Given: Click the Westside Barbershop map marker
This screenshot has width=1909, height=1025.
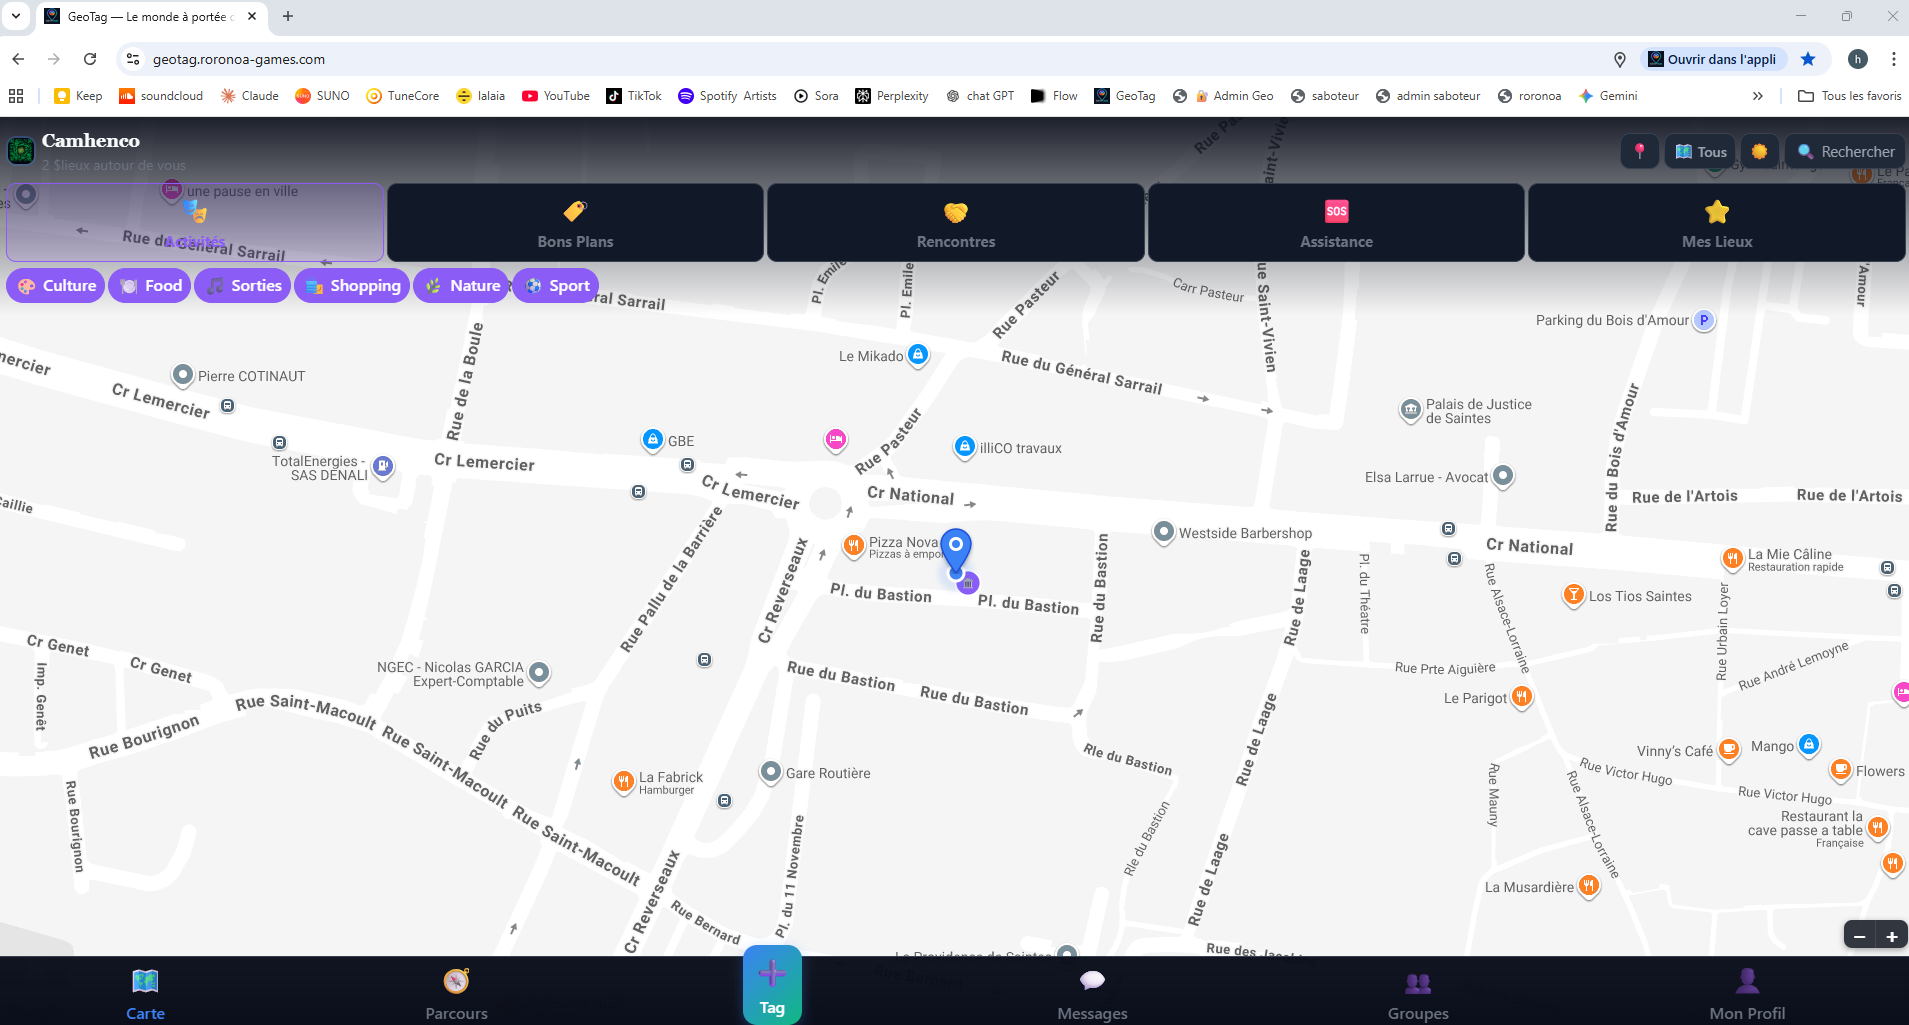Looking at the screenshot, I should tap(1162, 533).
